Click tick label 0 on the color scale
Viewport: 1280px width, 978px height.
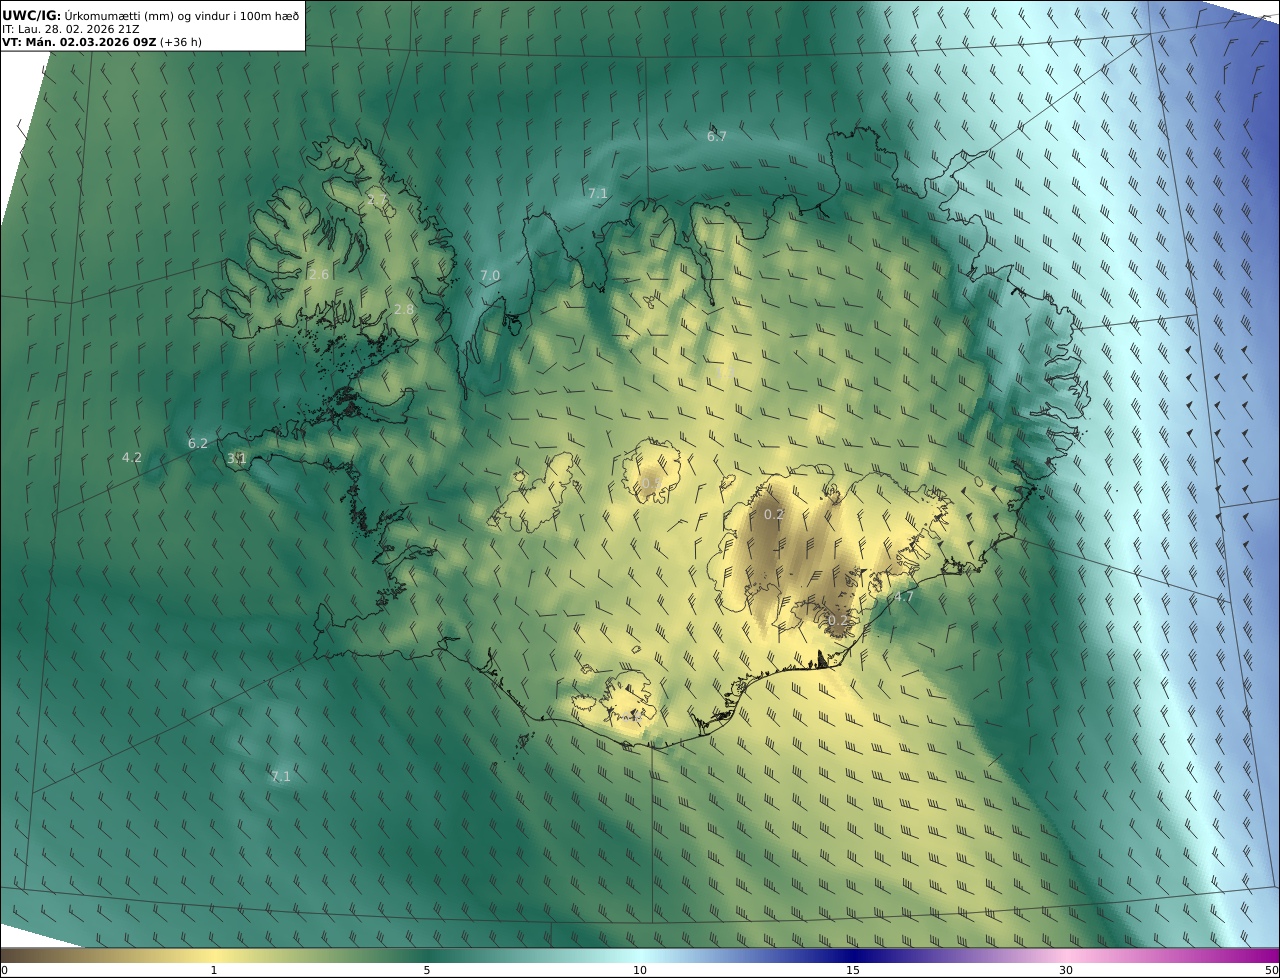click(x=4, y=971)
